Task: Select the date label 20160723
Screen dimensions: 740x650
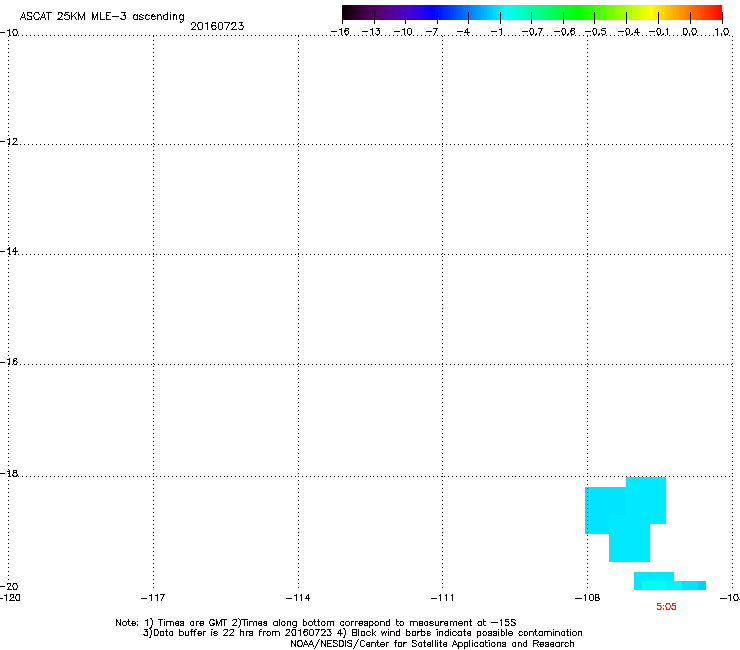Action: tap(217, 26)
